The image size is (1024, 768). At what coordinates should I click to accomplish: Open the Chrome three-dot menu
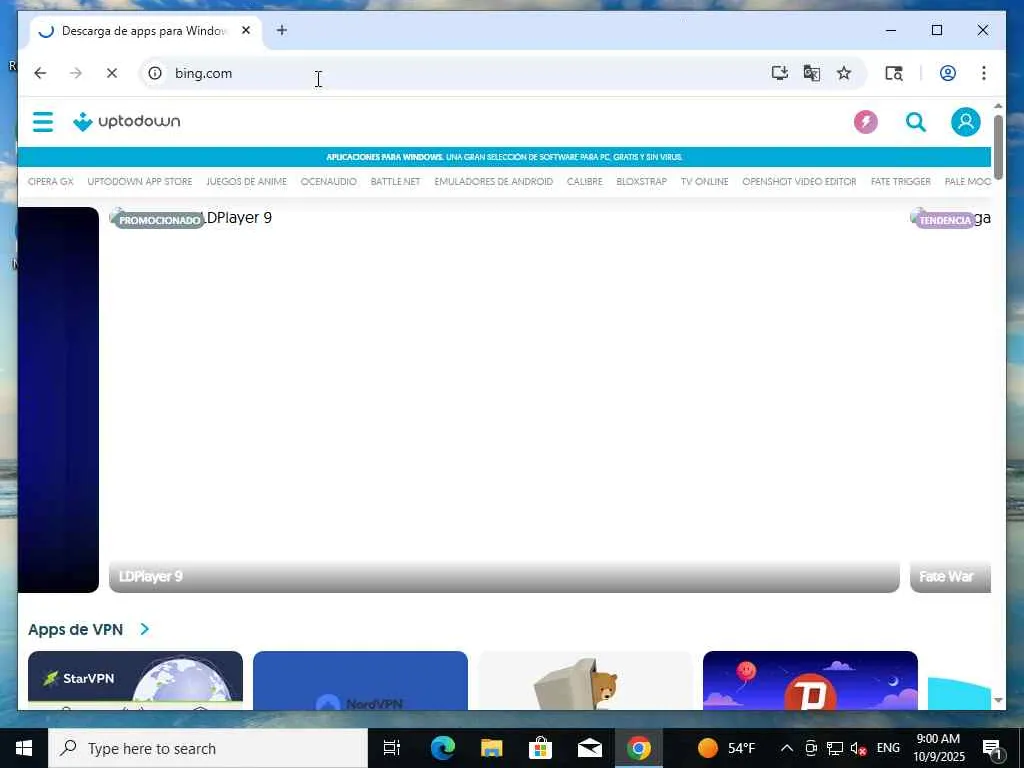tap(984, 73)
